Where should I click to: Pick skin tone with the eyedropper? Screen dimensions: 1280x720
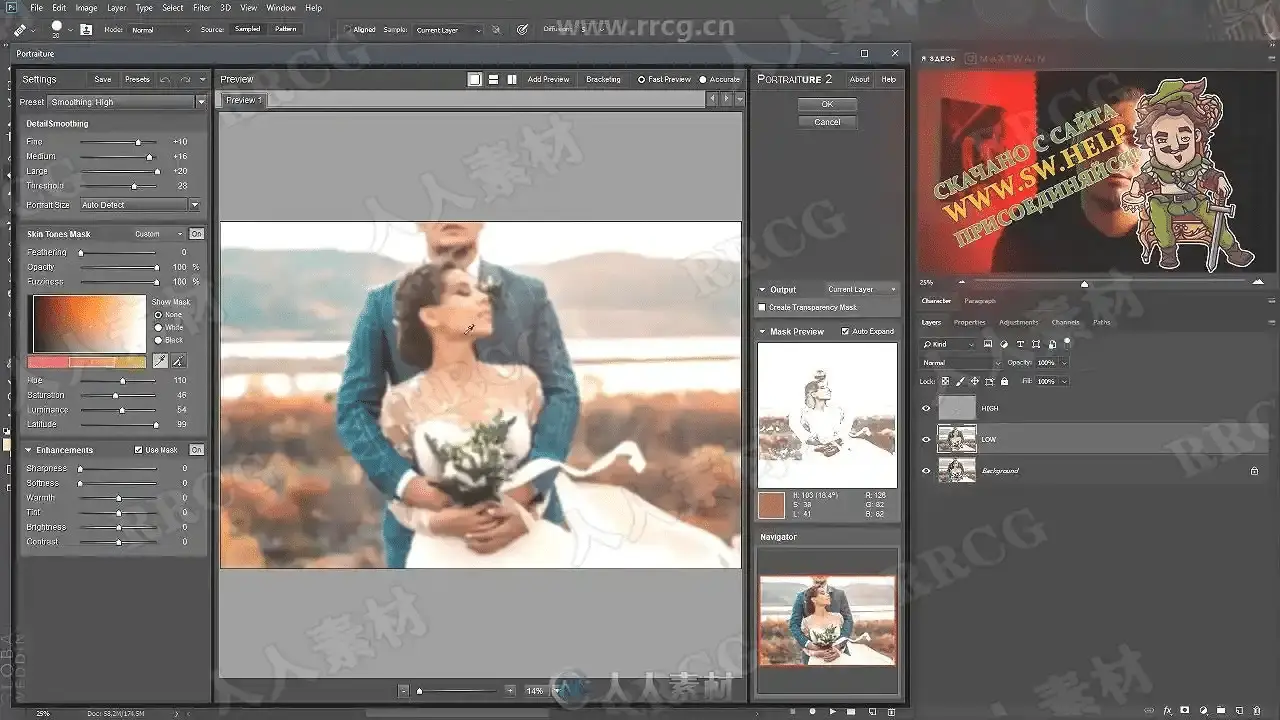click(160, 361)
